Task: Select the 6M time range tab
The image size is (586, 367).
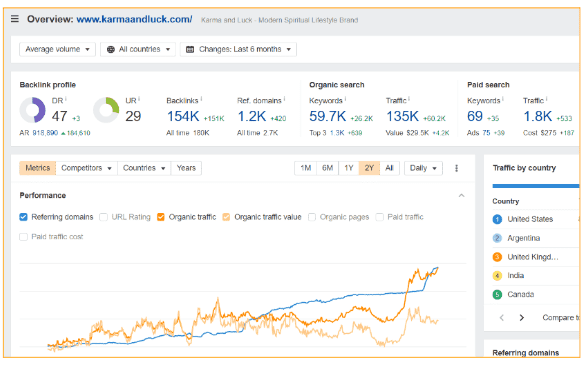Action: [327, 168]
